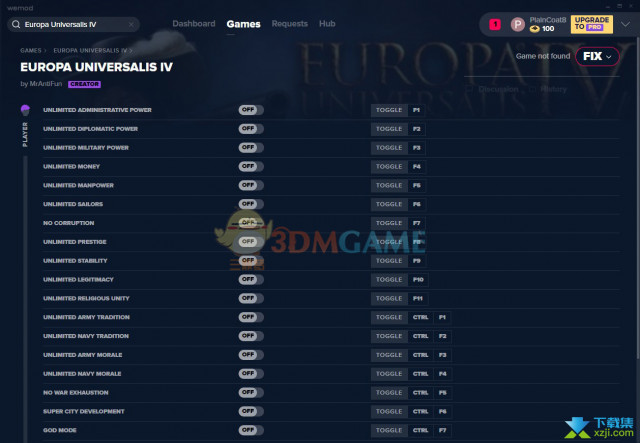Switch to the Games tab
The width and height of the screenshot is (640, 443).
point(243,24)
